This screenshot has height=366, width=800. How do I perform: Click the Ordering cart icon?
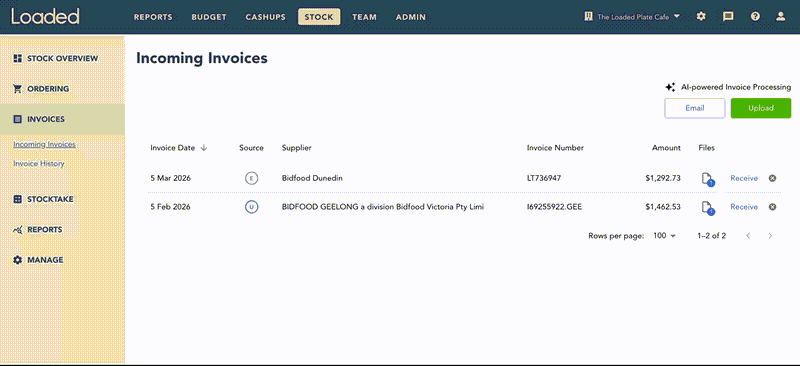click(17, 89)
